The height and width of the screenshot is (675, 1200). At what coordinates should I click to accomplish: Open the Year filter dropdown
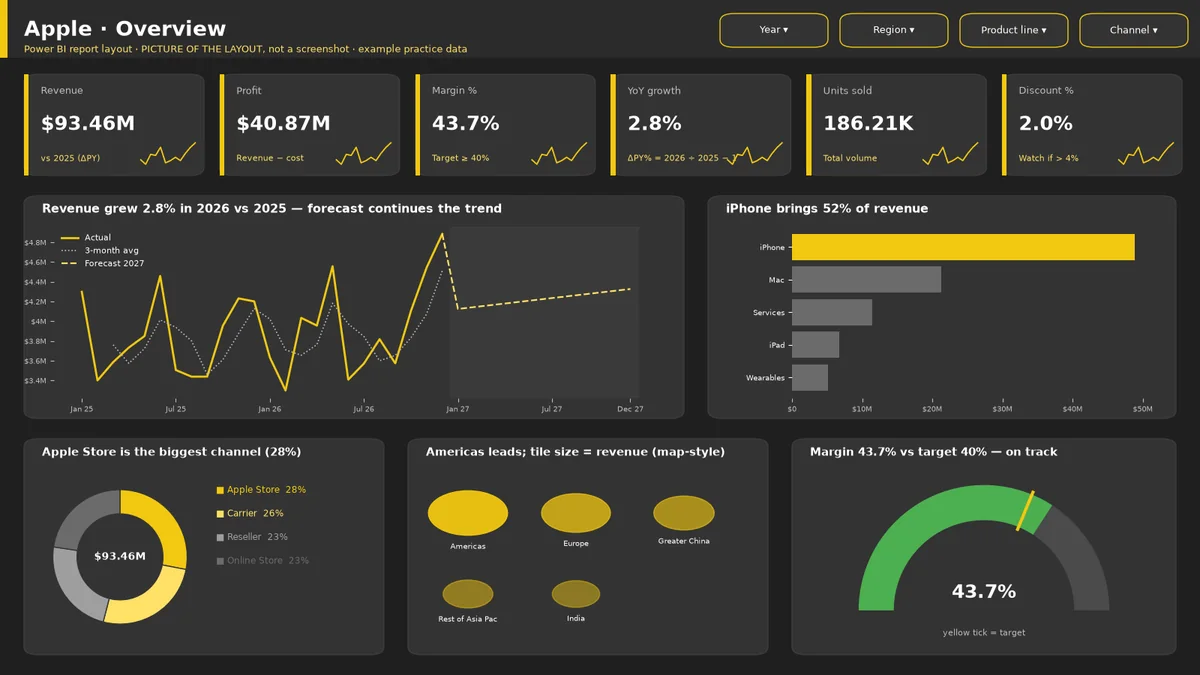click(774, 30)
